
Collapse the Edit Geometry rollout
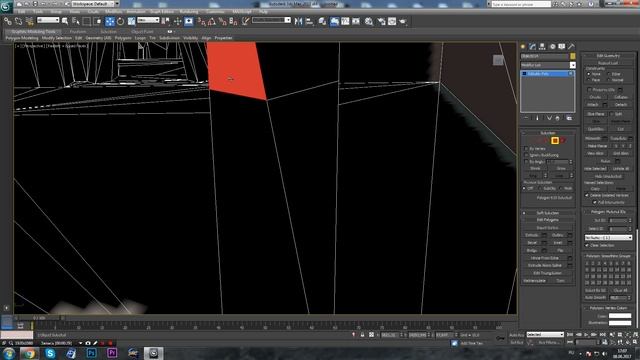click(x=608, y=56)
